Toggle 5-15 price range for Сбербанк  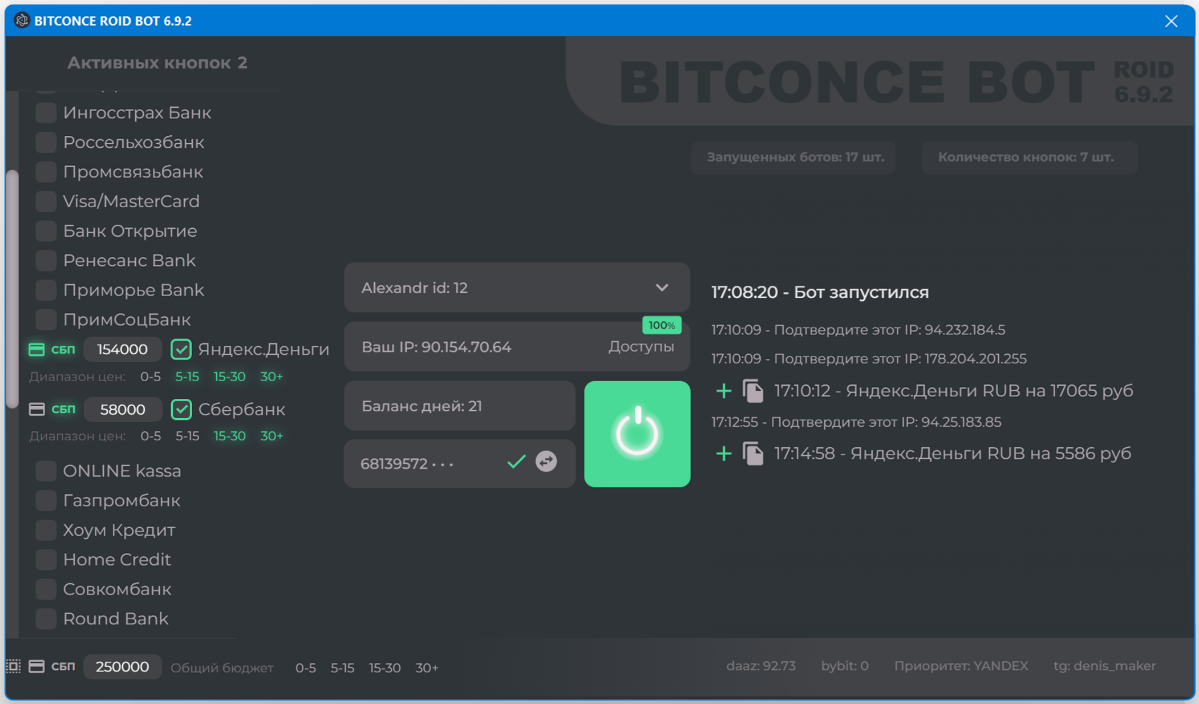[187, 436]
